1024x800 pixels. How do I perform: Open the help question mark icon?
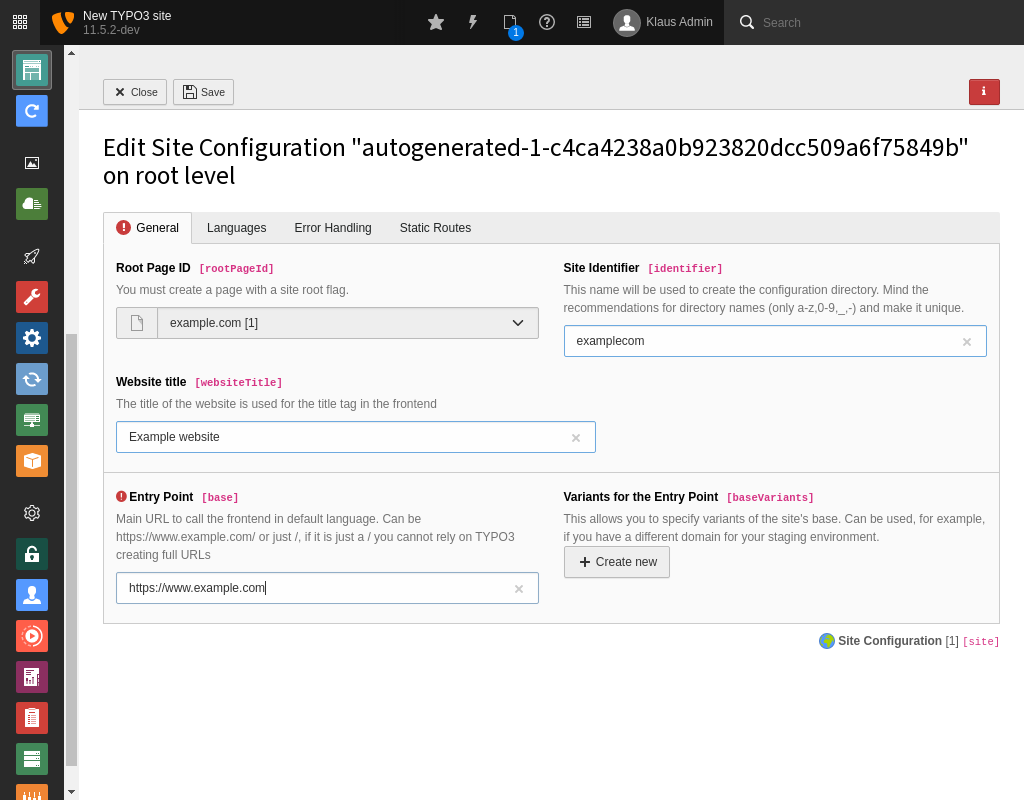pyautogui.click(x=547, y=22)
